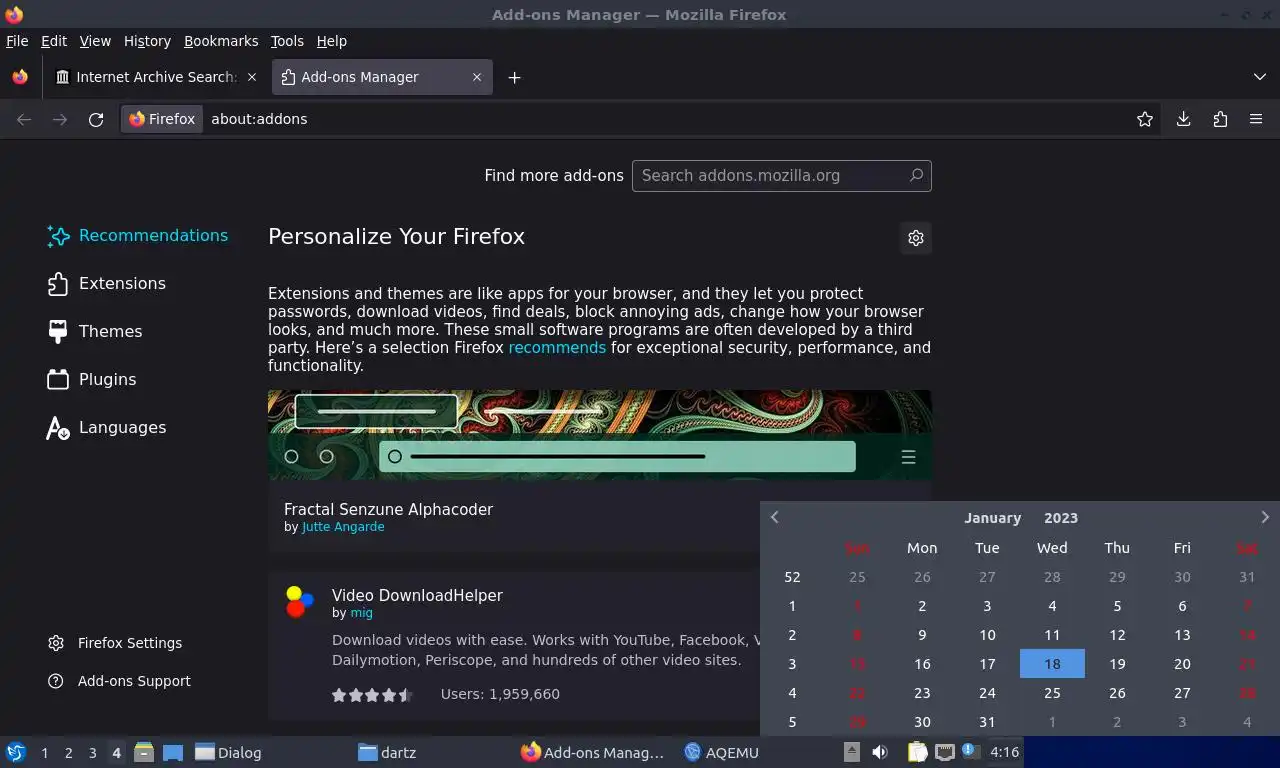Open the application launcher menu in the taskbar
This screenshot has height=768, width=1280.
coord(16,752)
